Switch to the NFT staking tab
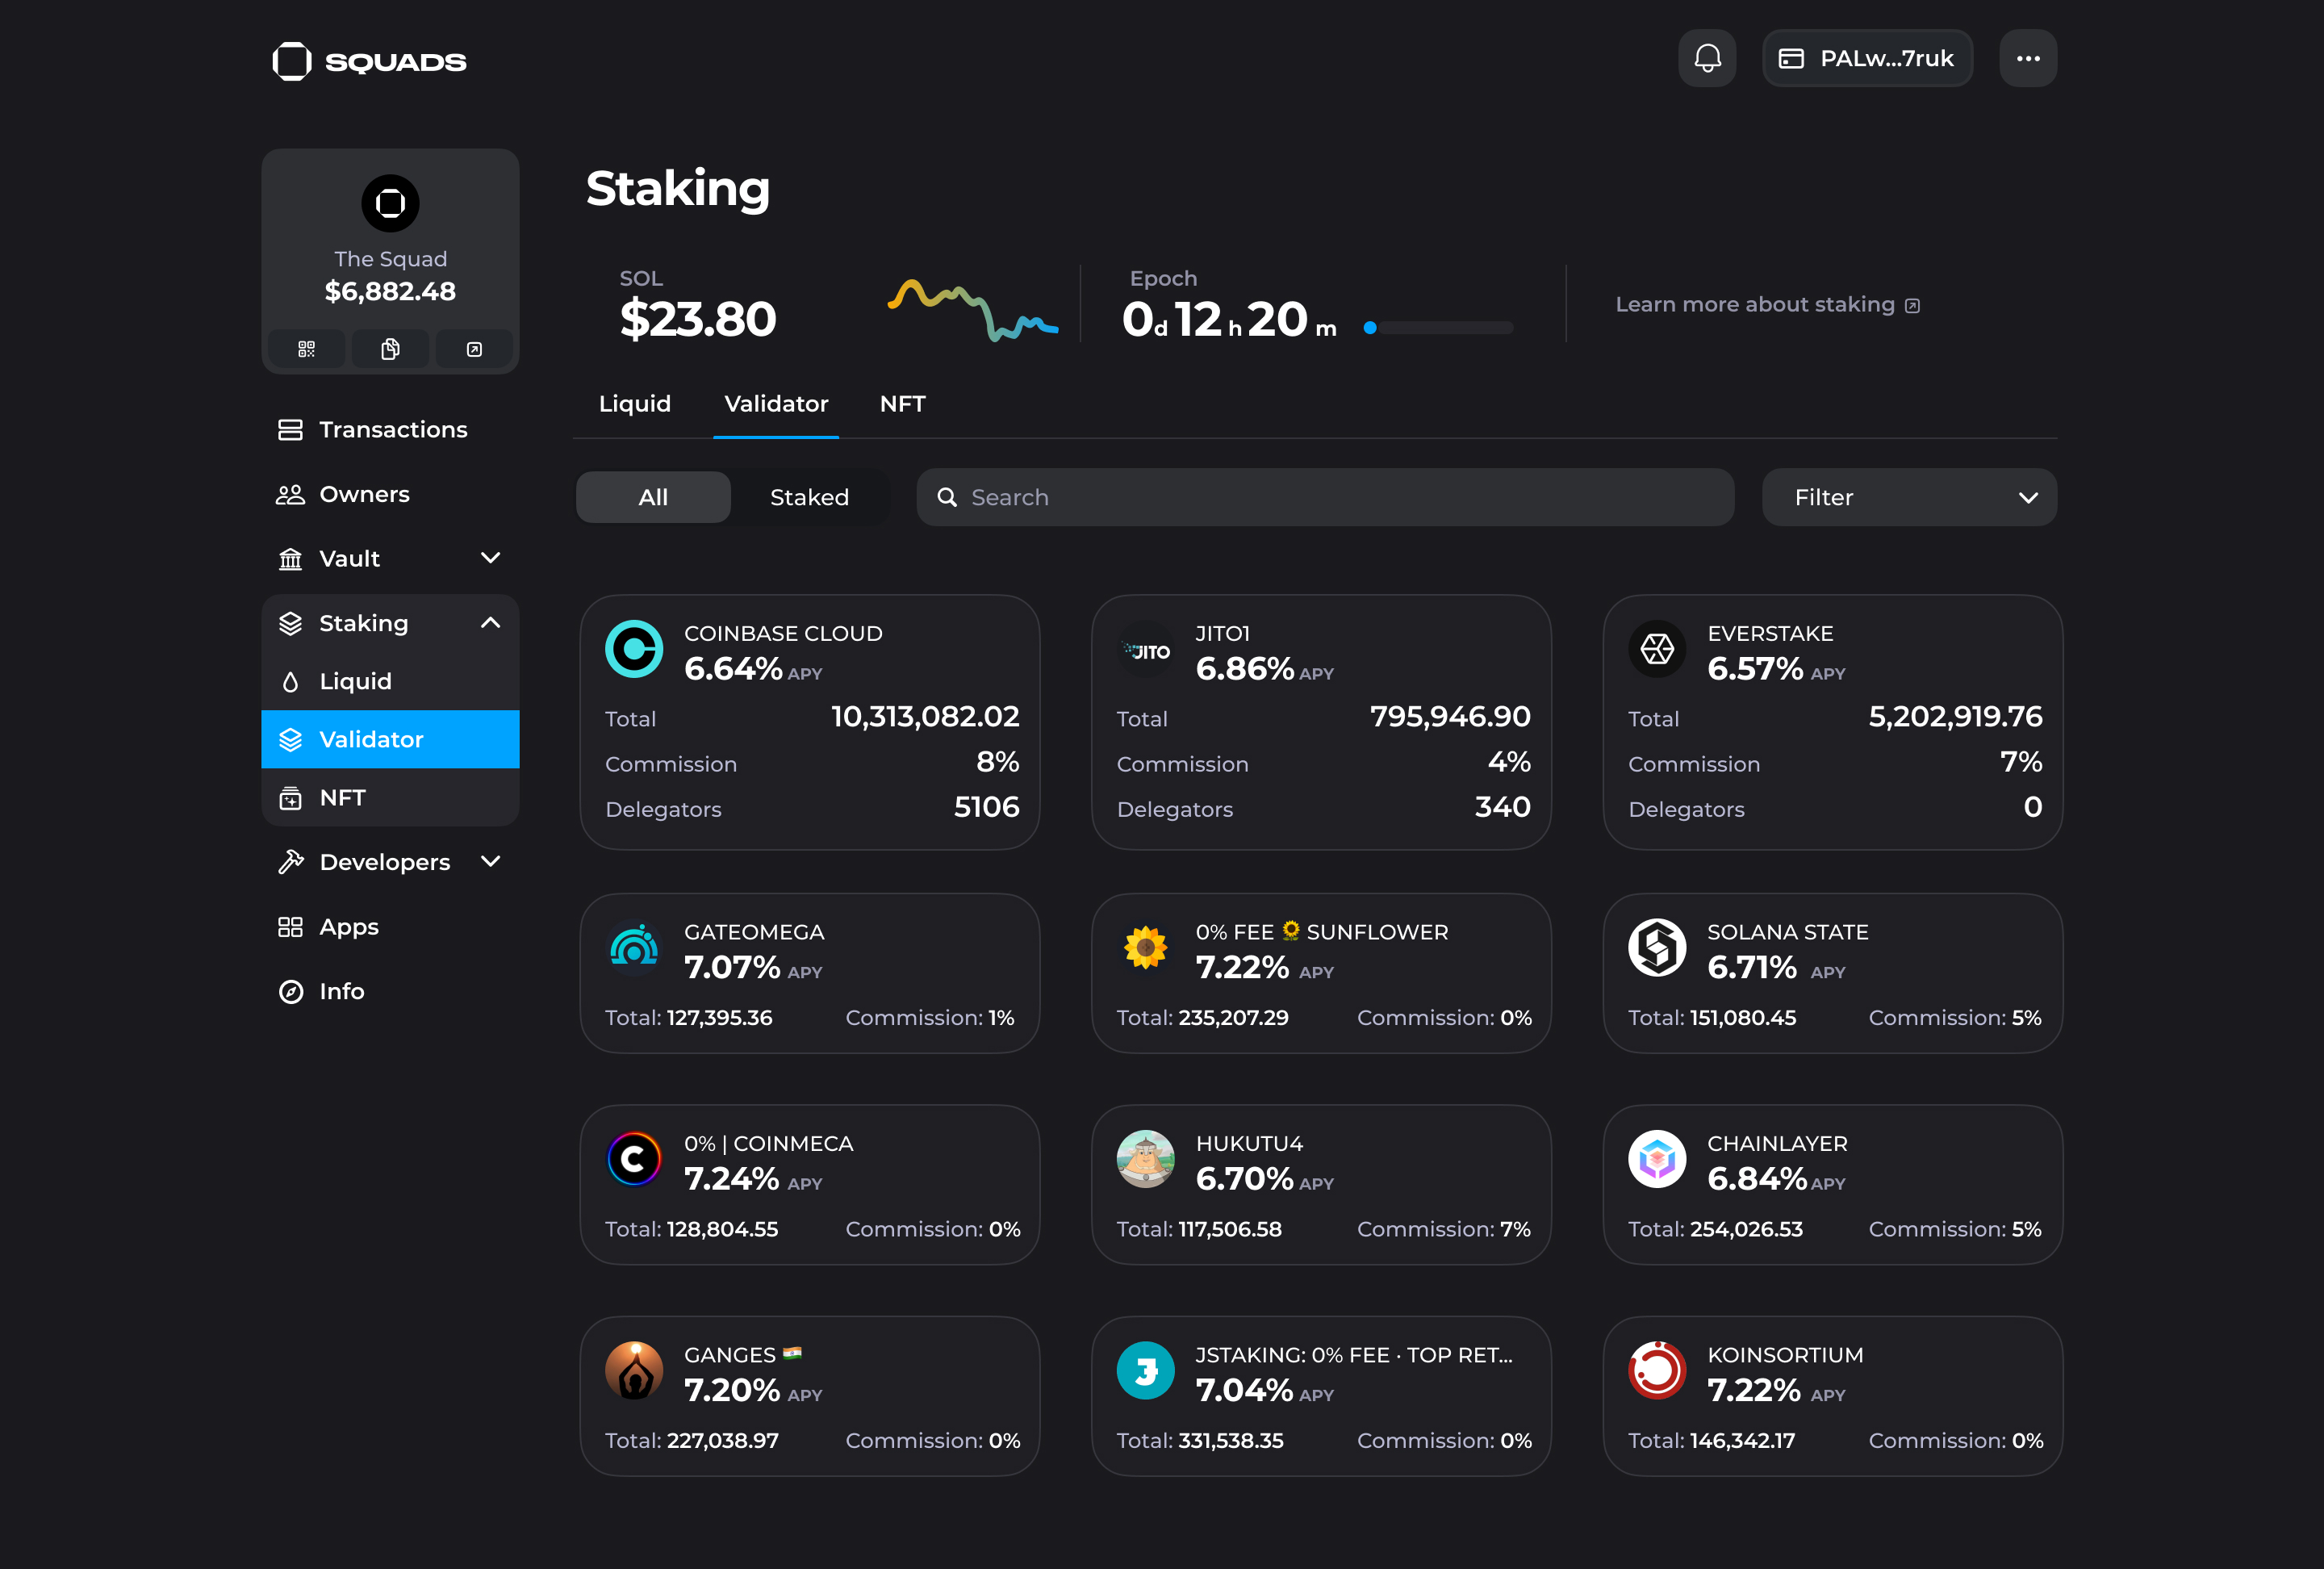This screenshot has width=2324, height=1569. (x=902, y=404)
